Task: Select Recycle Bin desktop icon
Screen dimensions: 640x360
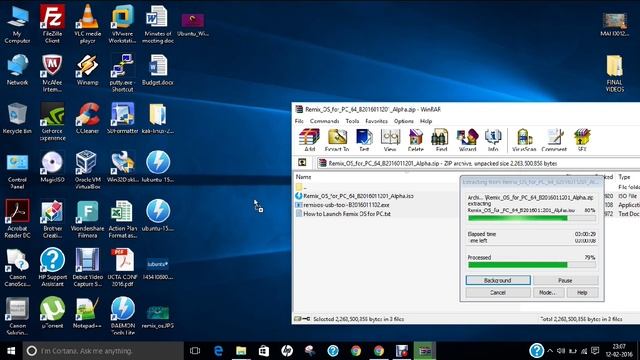Action: click(x=17, y=118)
